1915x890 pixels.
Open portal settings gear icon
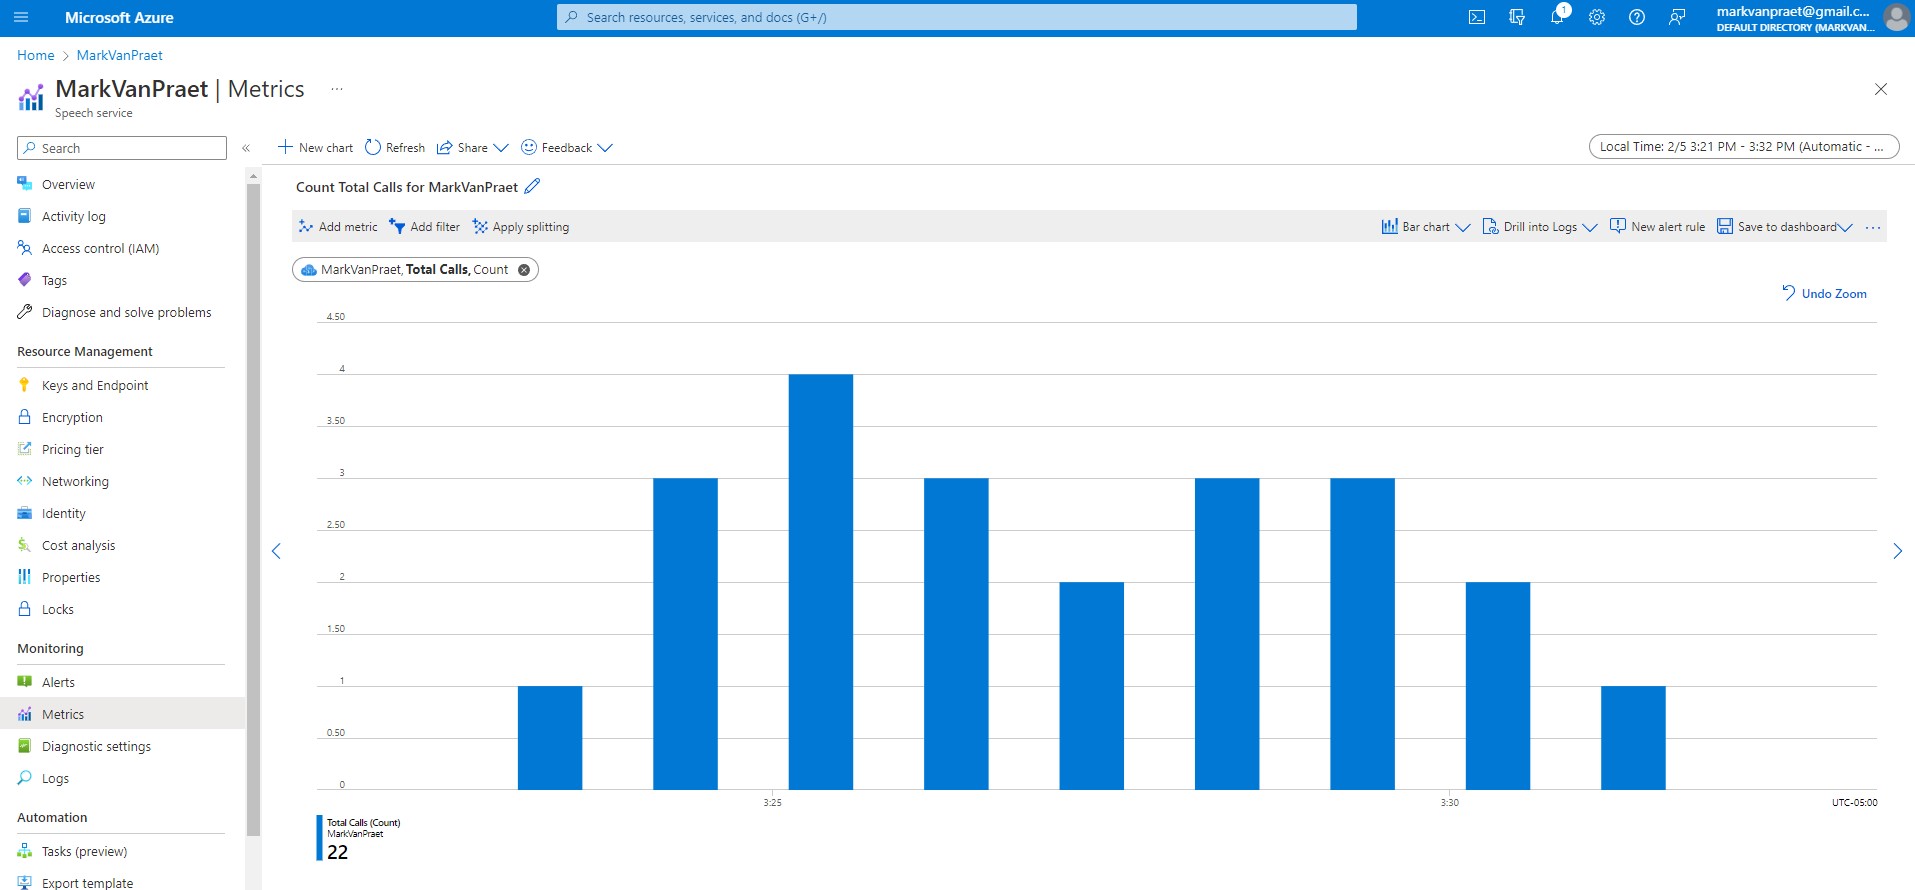1596,17
